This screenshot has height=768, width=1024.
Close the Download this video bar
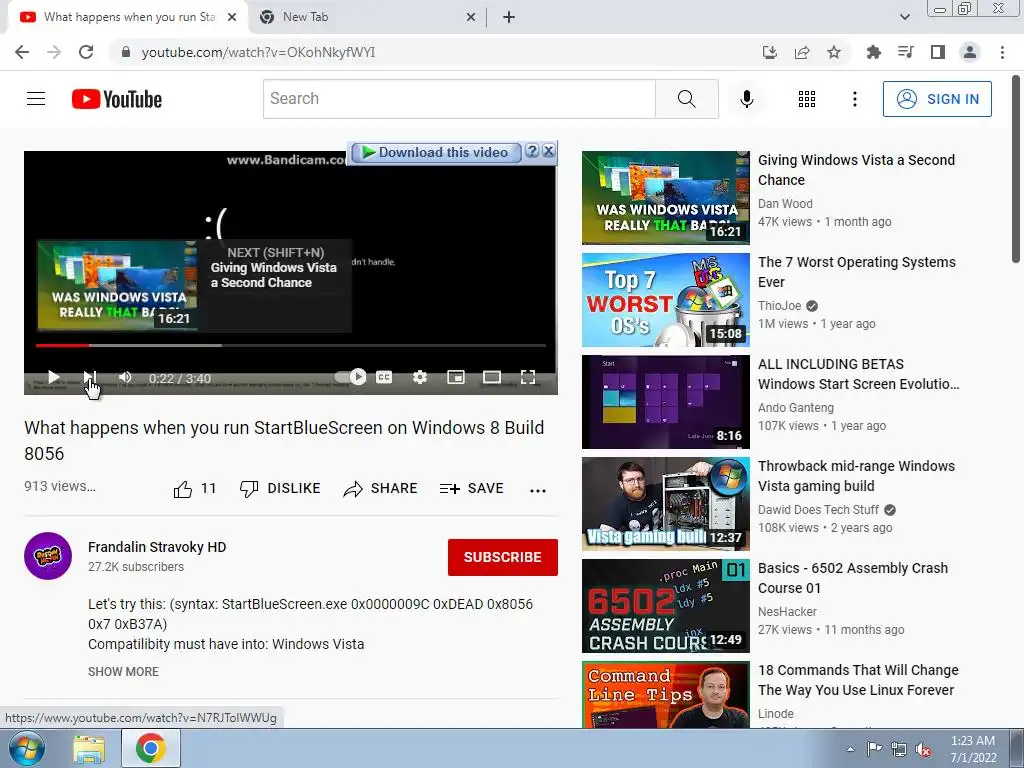point(549,151)
